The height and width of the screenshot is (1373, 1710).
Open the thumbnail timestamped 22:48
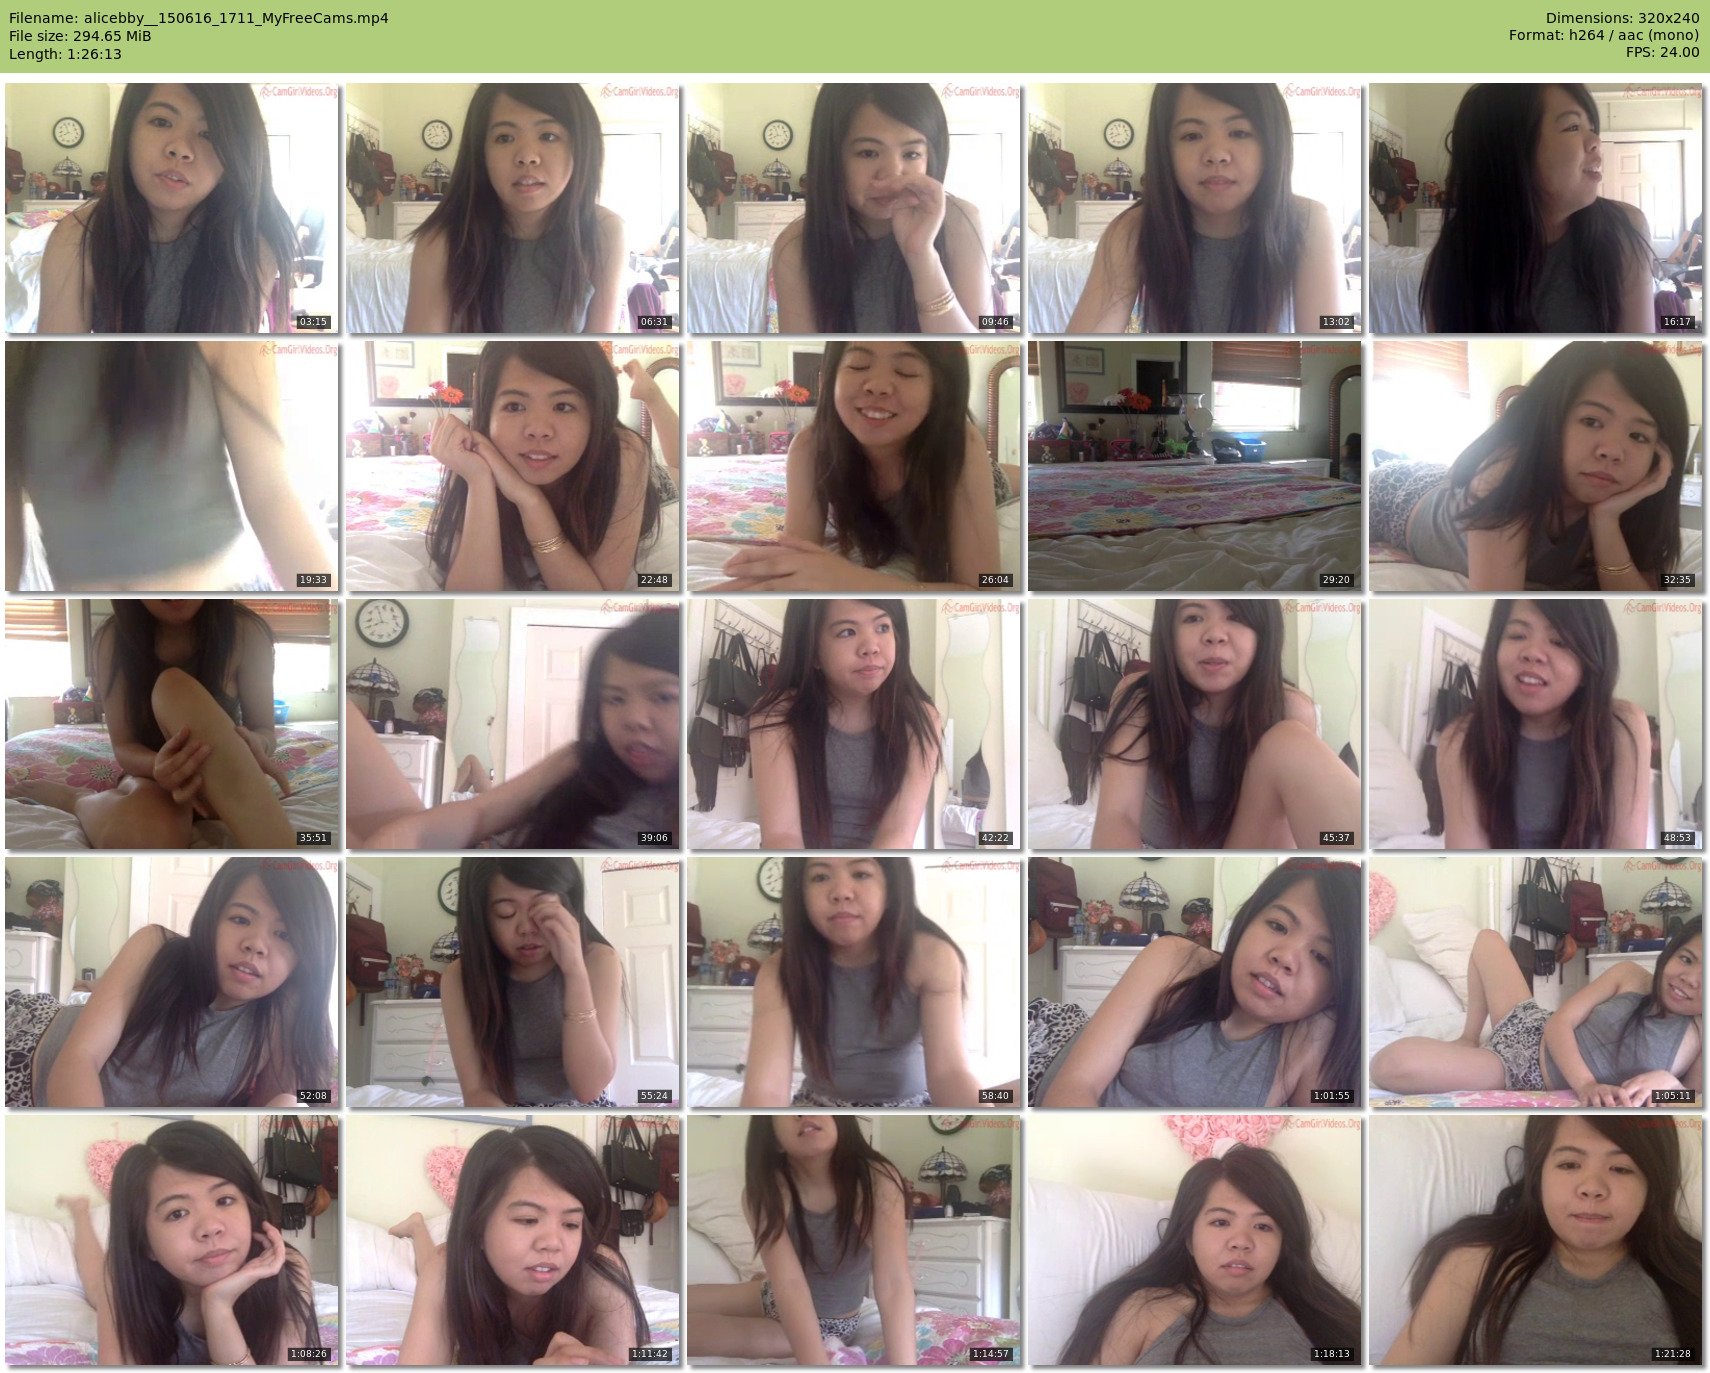[x=512, y=466]
